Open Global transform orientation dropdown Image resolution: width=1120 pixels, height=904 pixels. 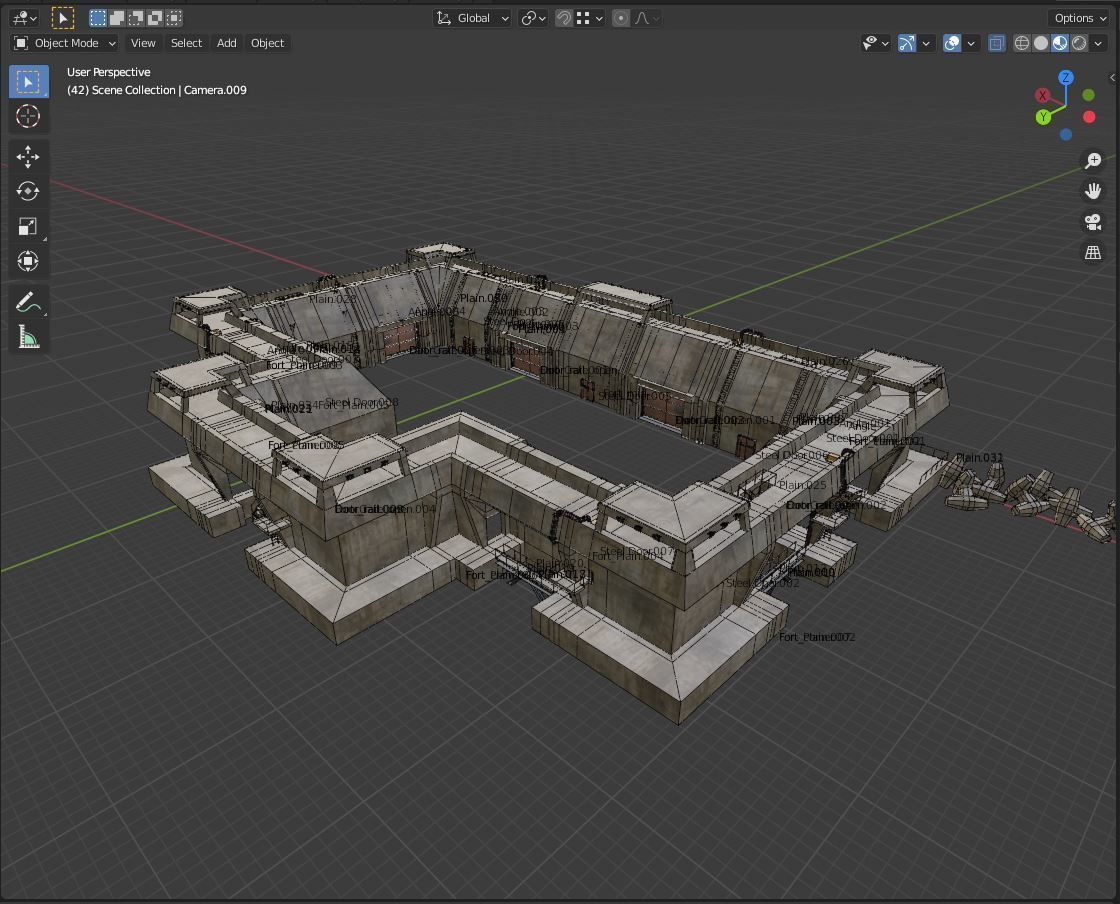tap(472, 18)
